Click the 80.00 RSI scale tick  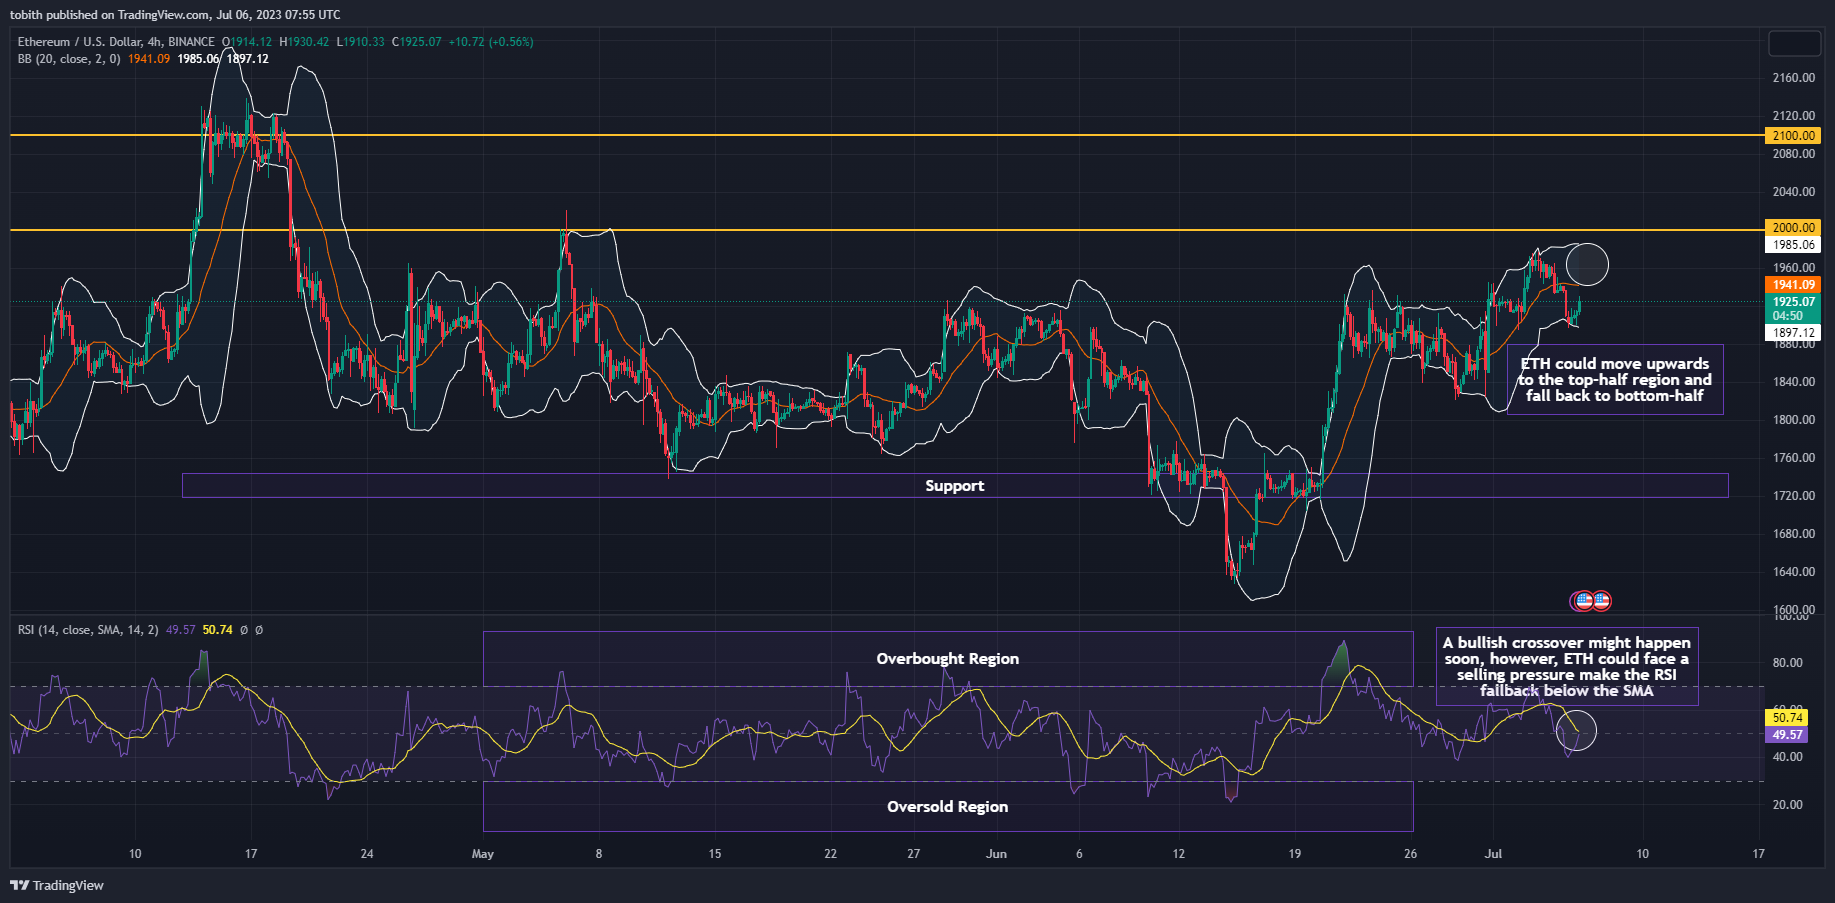coord(1787,663)
